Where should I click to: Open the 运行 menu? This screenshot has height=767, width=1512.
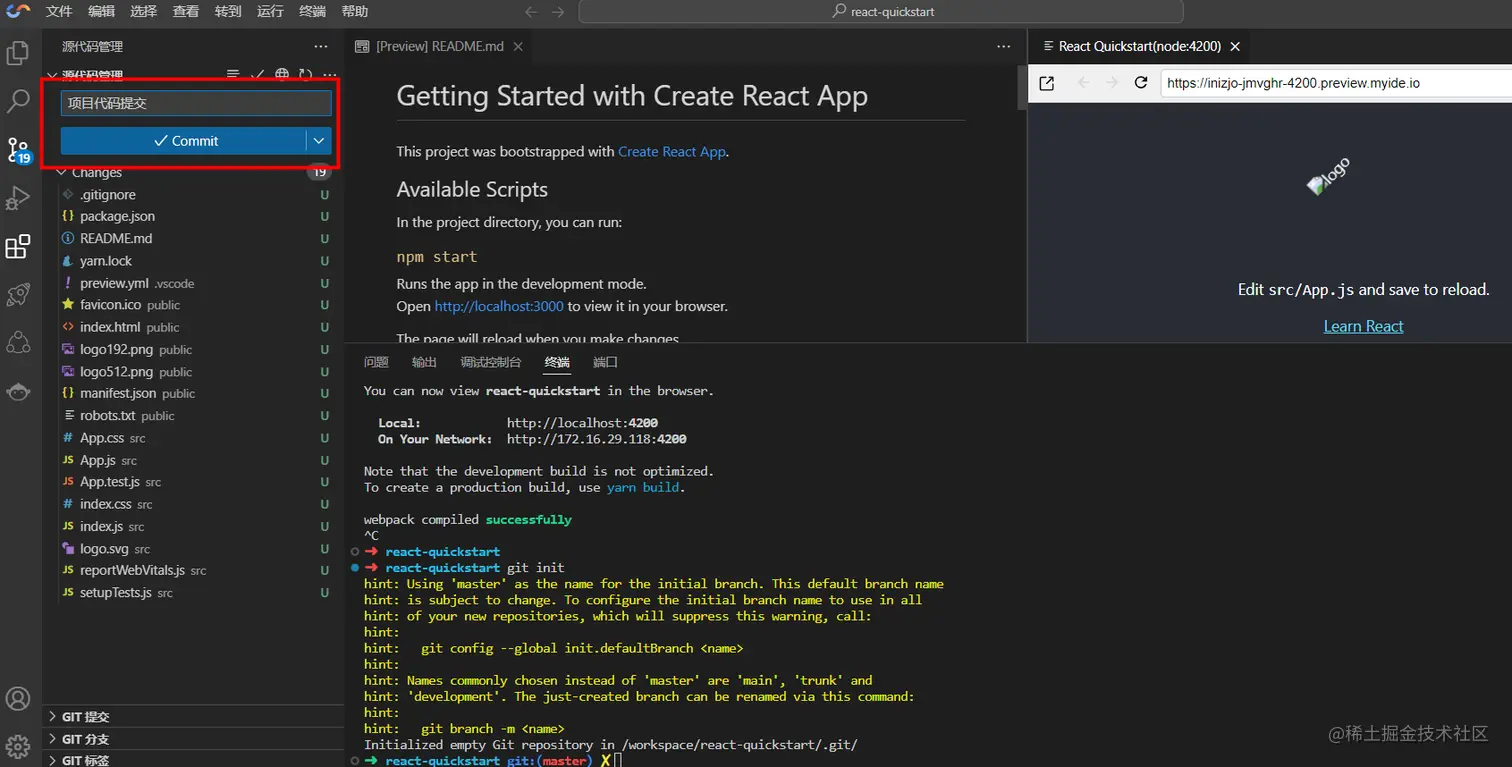pos(270,12)
